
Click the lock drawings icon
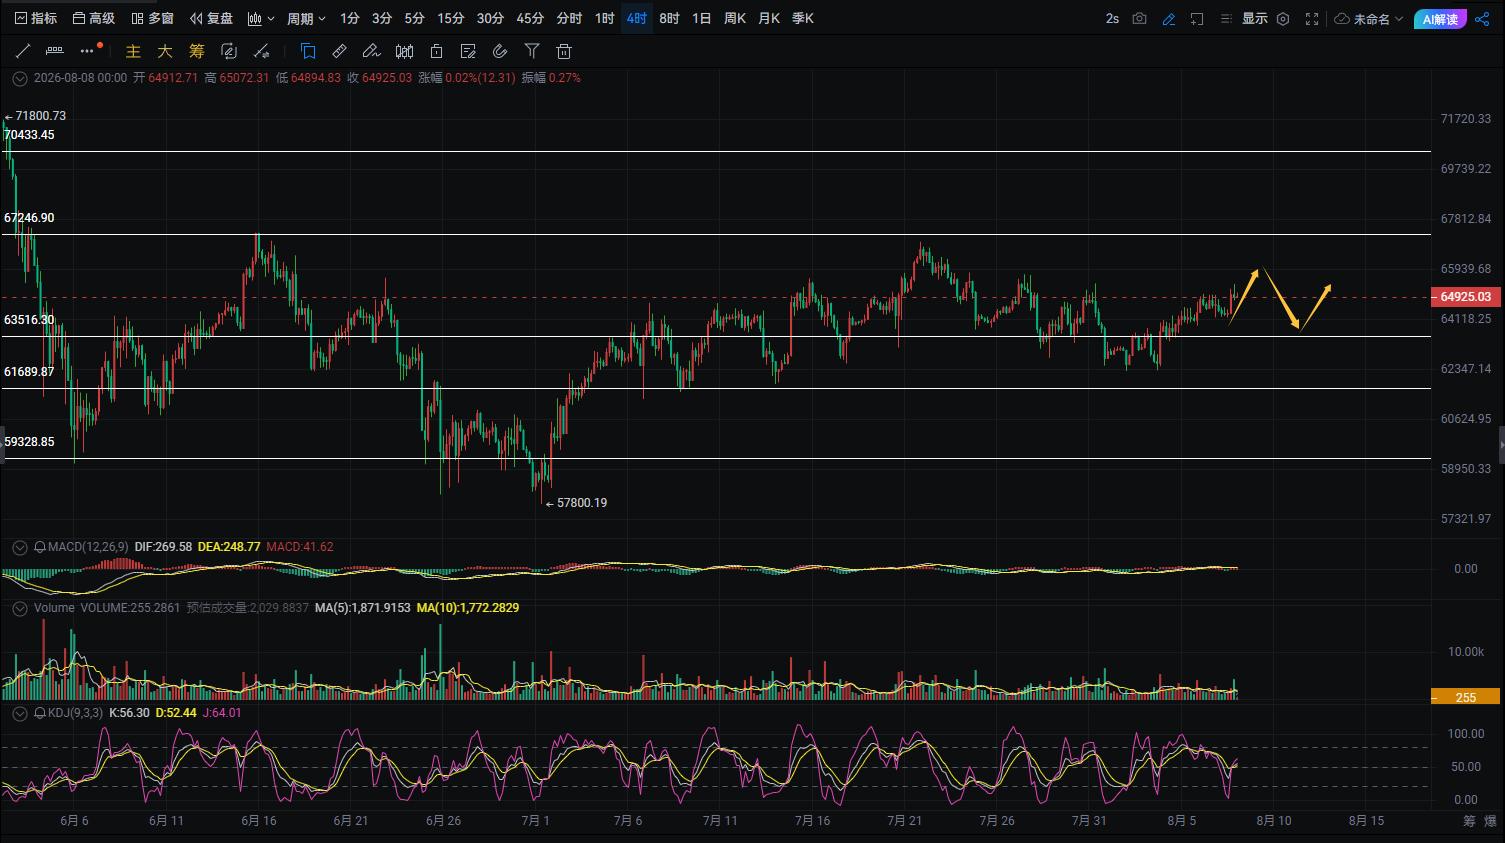tap(436, 51)
